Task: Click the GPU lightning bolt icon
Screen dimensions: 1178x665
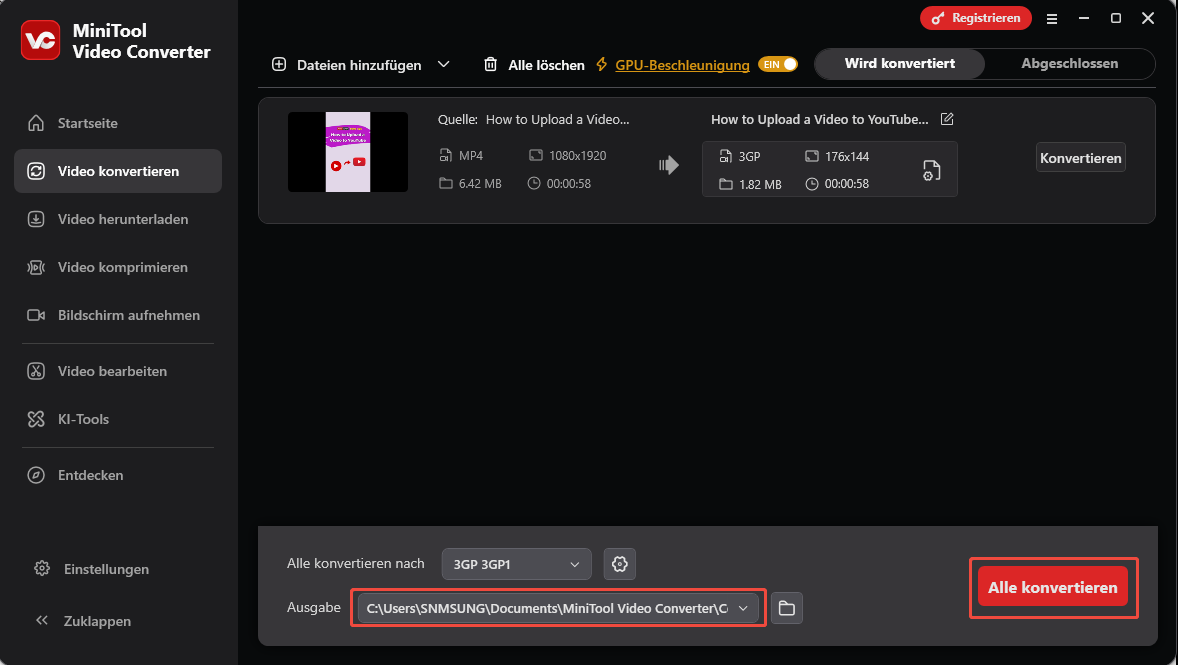Action: (602, 65)
